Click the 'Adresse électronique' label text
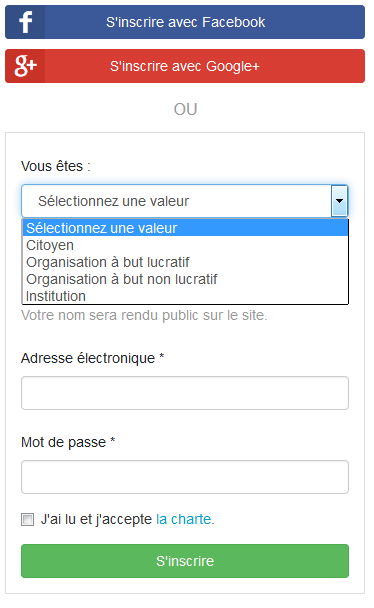The height and width of the screenshot is (608, 374). tap(88, 358)
